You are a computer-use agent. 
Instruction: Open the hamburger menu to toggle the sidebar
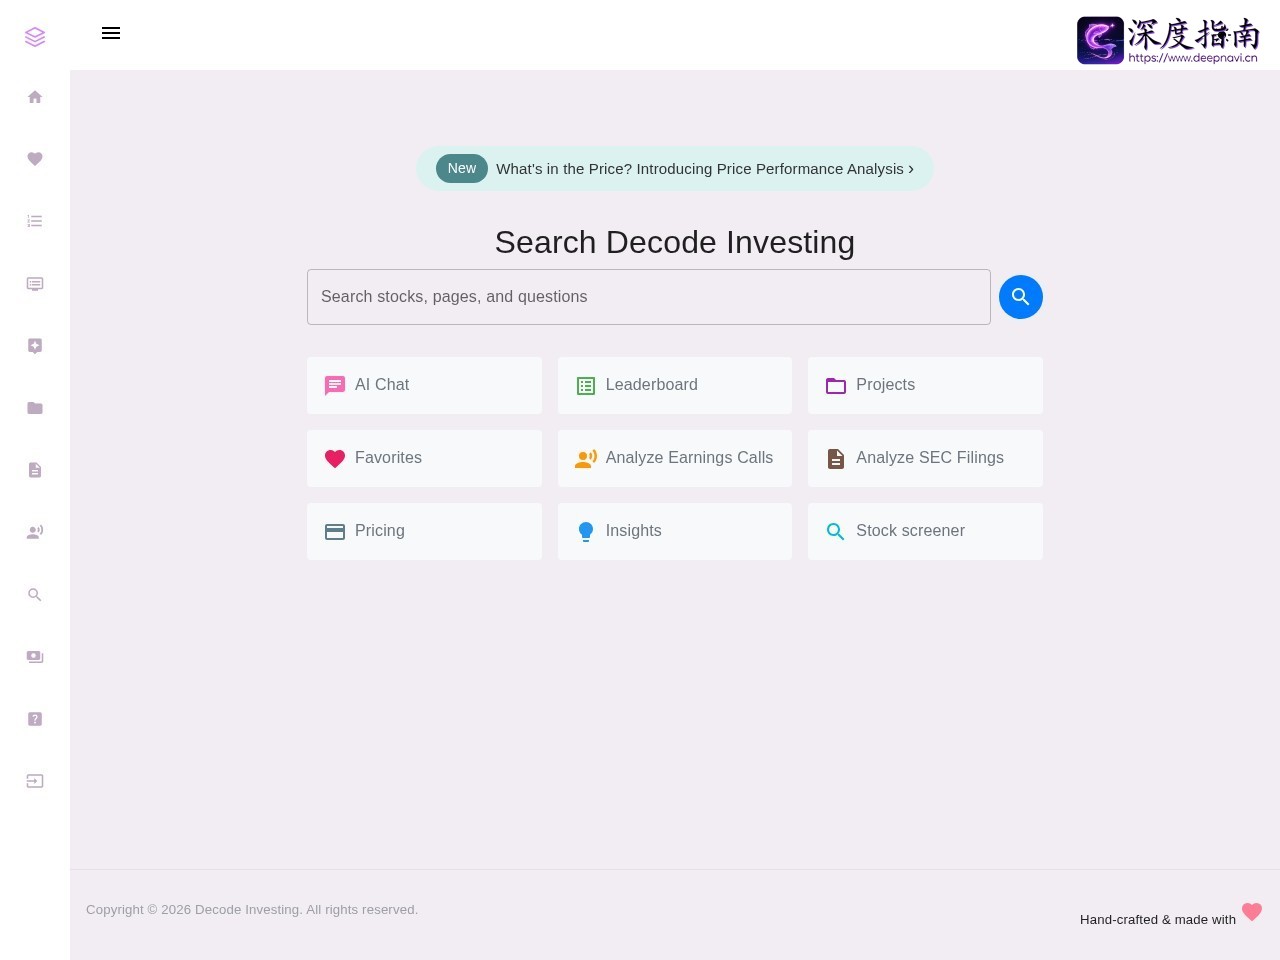111,33
